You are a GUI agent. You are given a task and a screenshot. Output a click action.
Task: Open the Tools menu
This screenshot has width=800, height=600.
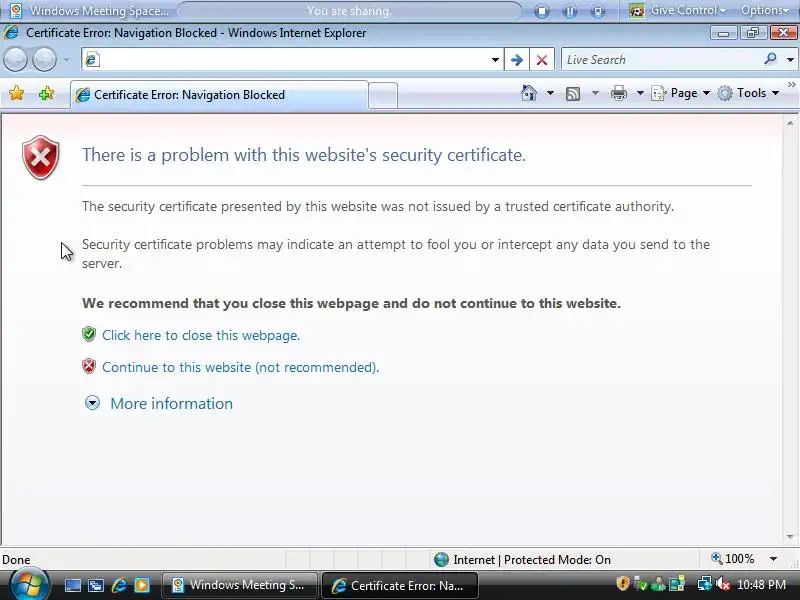point(748,93)
